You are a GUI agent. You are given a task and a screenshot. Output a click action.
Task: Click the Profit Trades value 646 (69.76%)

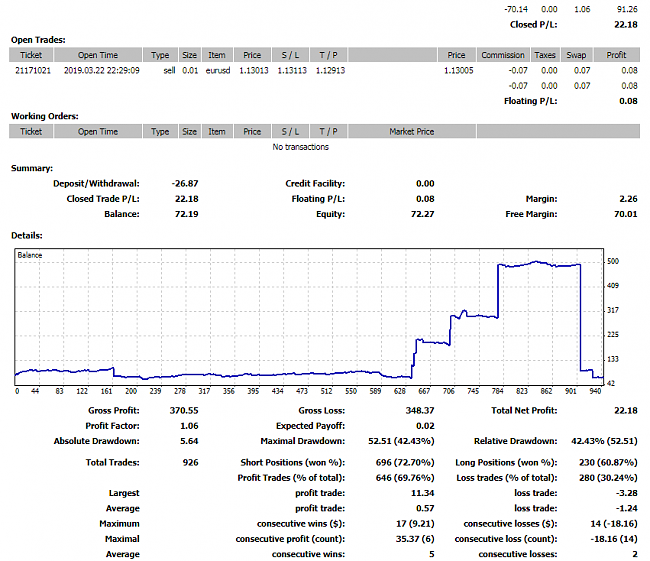tap(405, 478)
